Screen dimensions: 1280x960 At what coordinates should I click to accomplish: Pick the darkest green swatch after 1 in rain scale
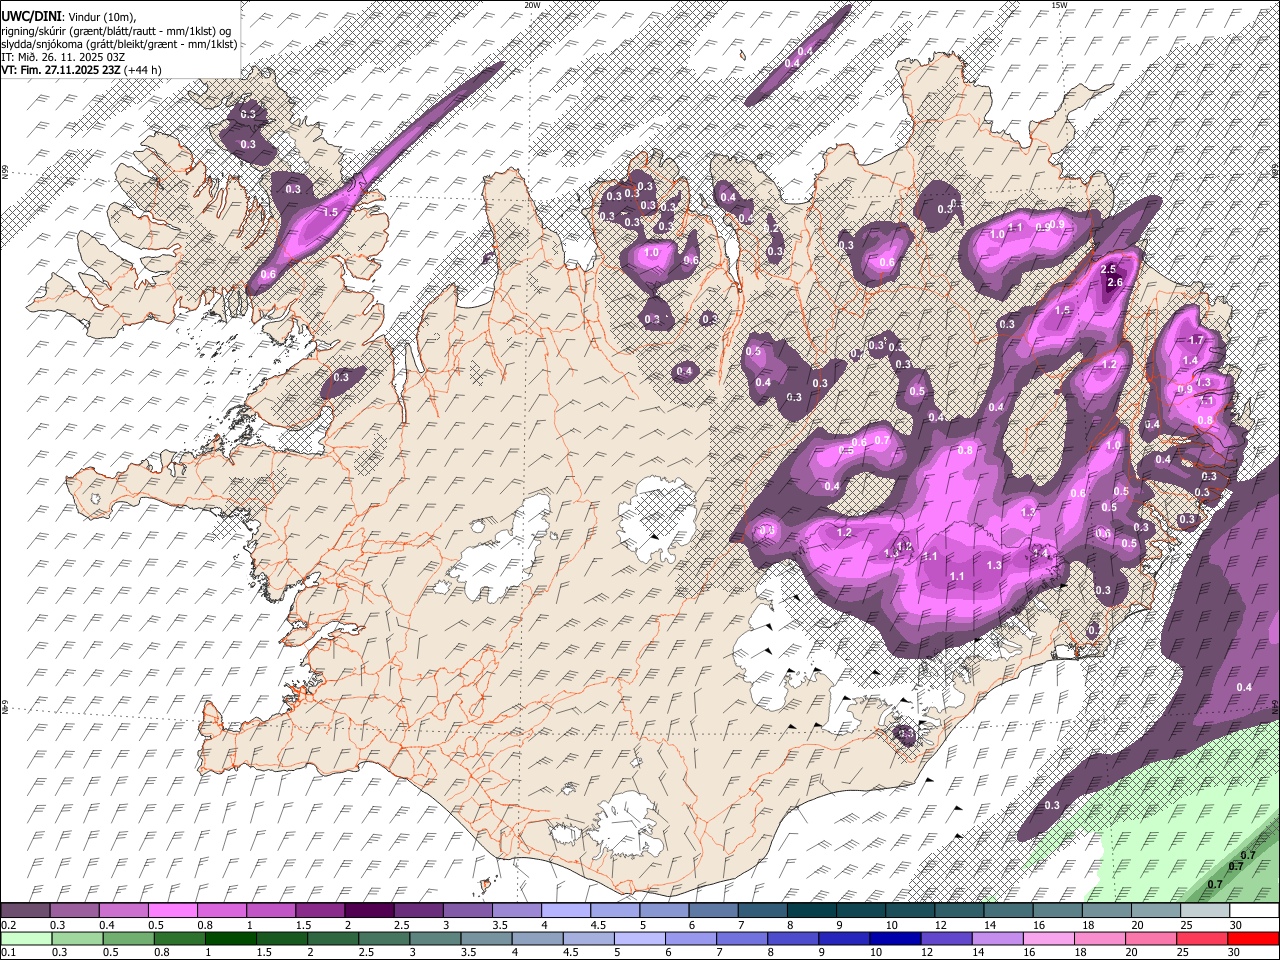(231, 938)
